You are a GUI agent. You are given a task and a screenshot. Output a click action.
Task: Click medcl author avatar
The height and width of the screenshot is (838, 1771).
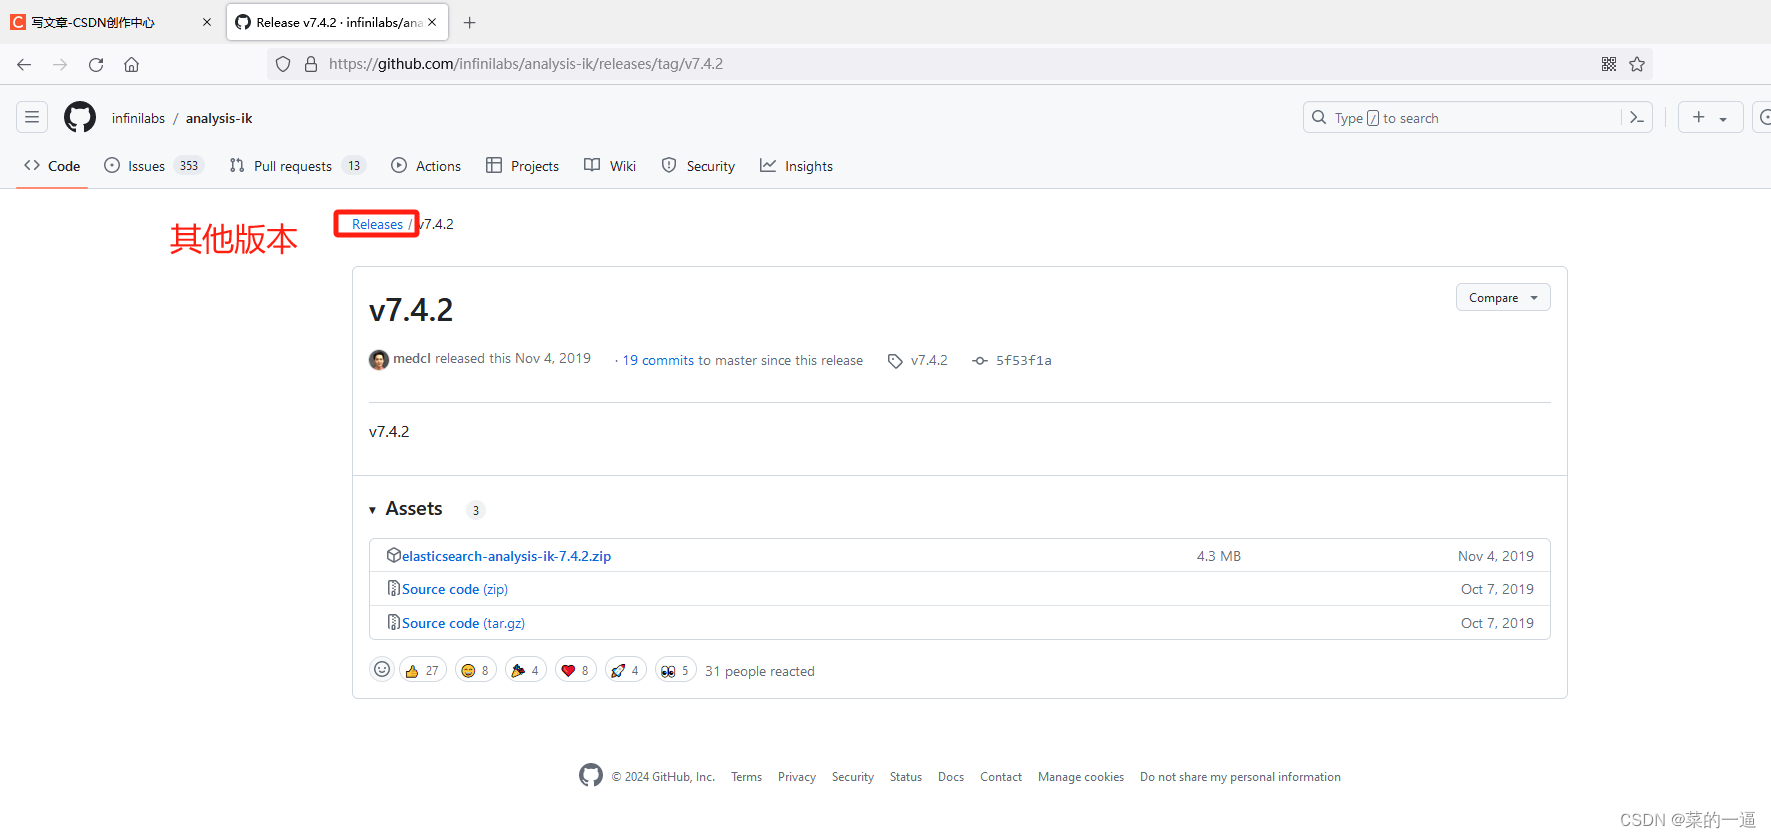(x=379, y=360)
